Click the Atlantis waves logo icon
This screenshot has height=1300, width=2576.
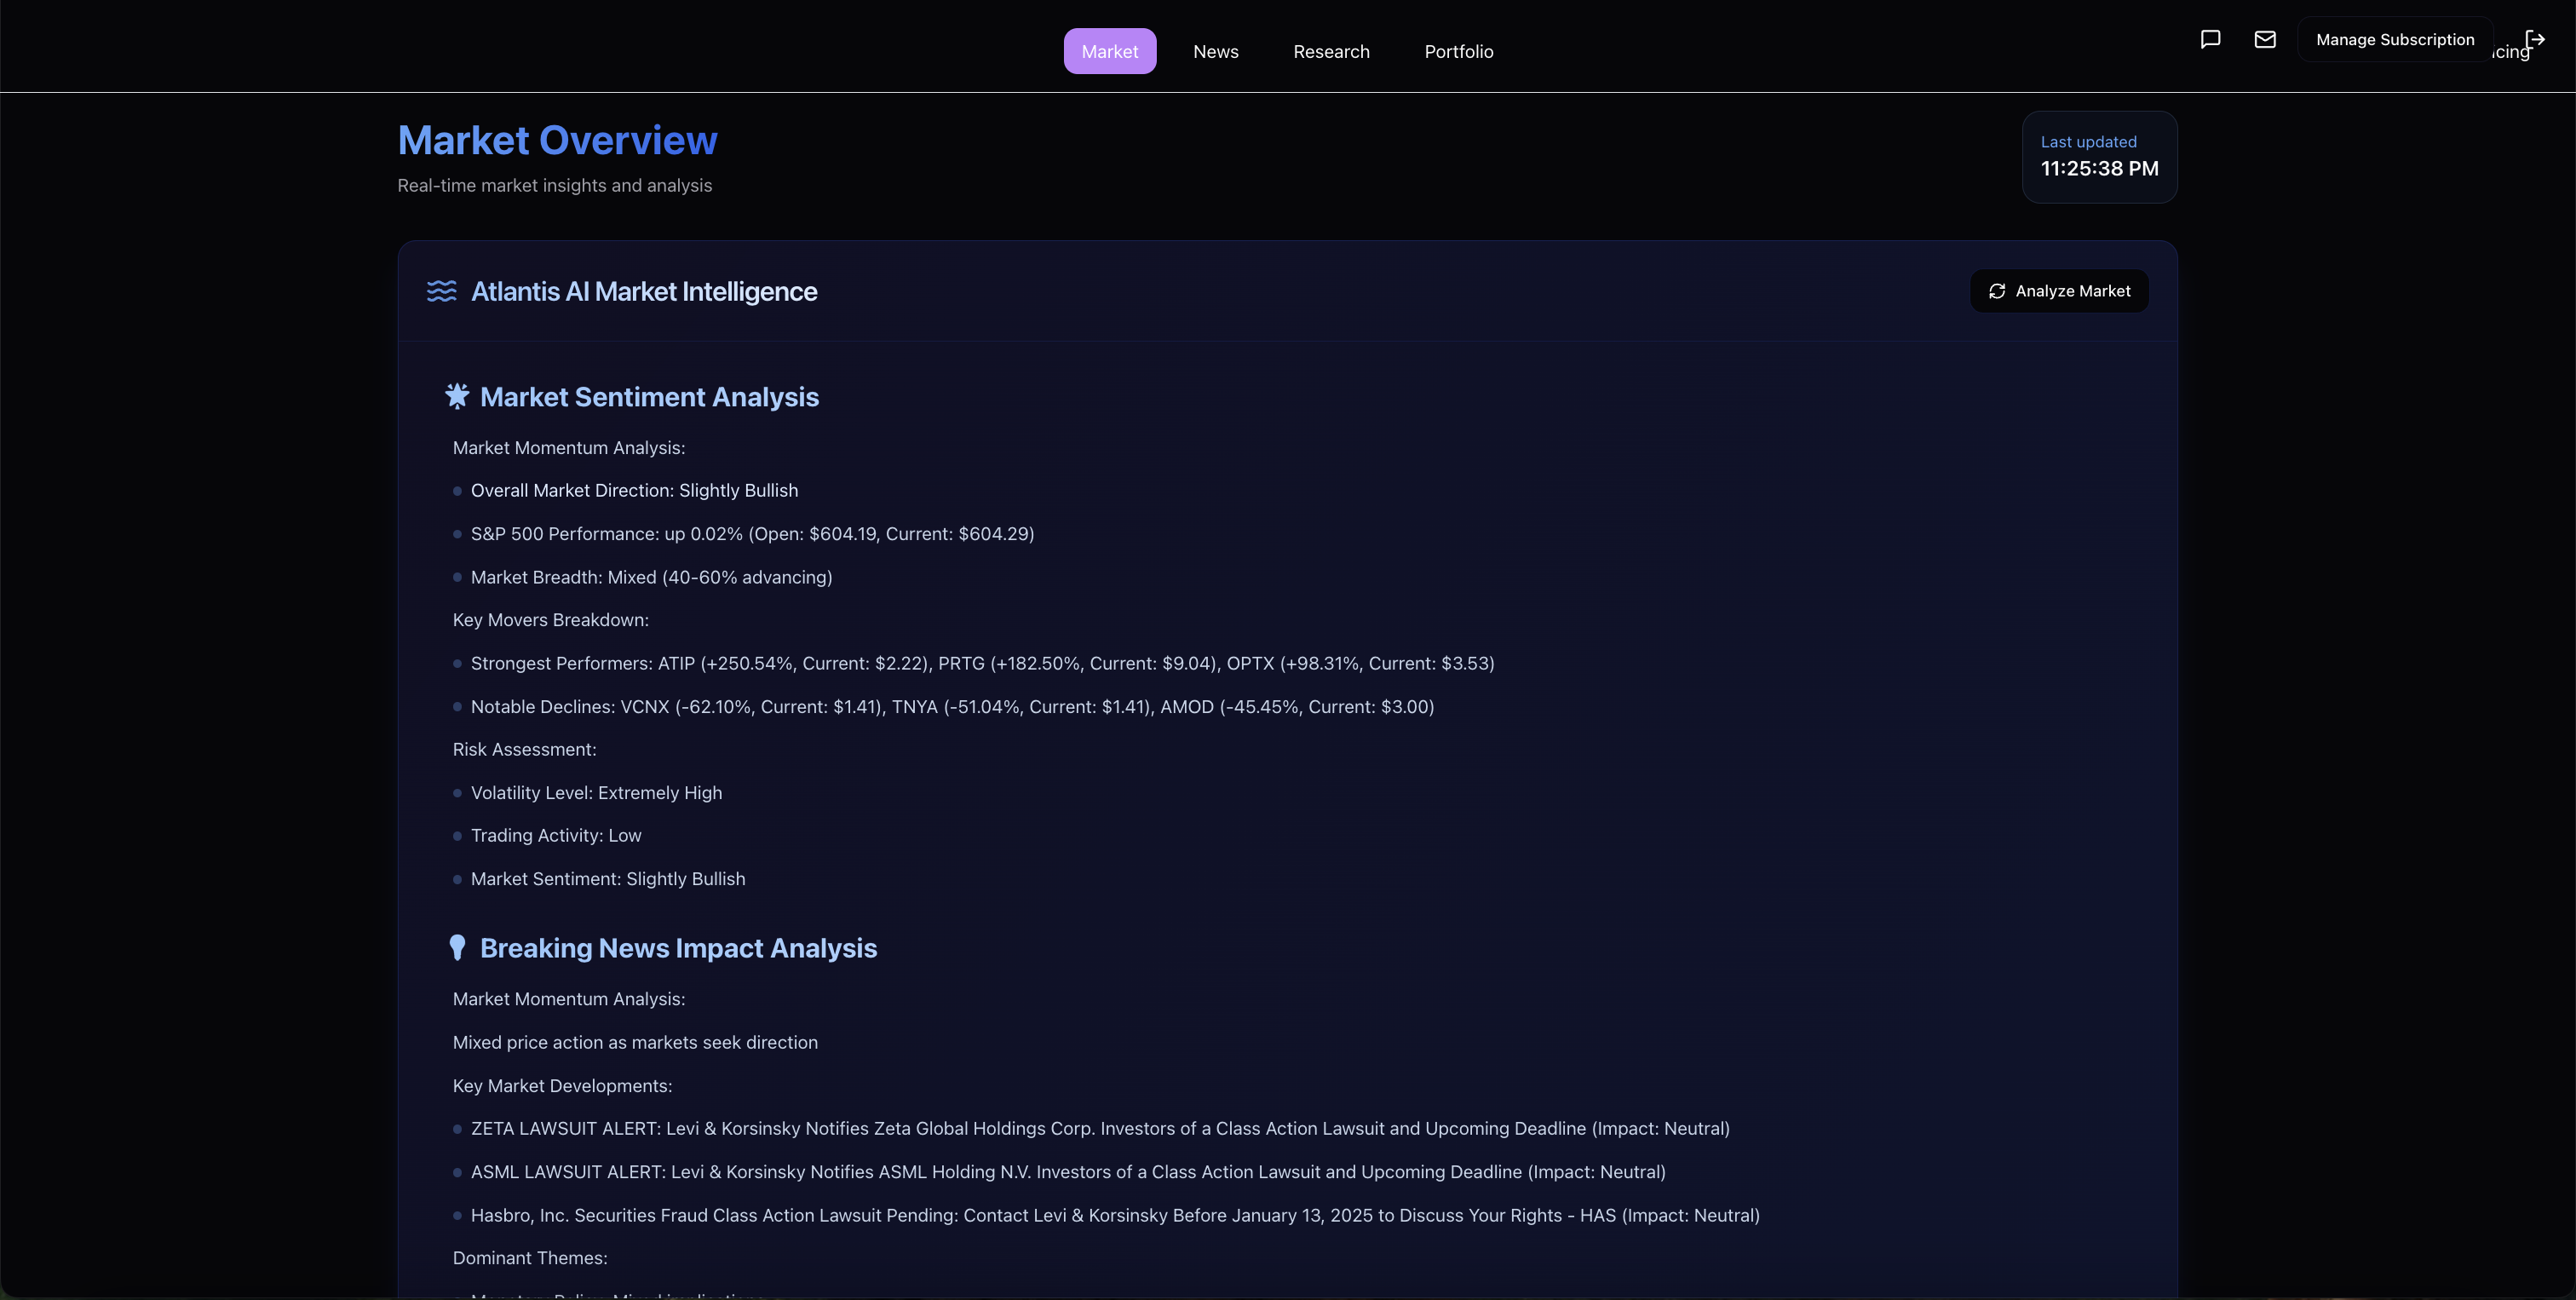coord(441,291)
